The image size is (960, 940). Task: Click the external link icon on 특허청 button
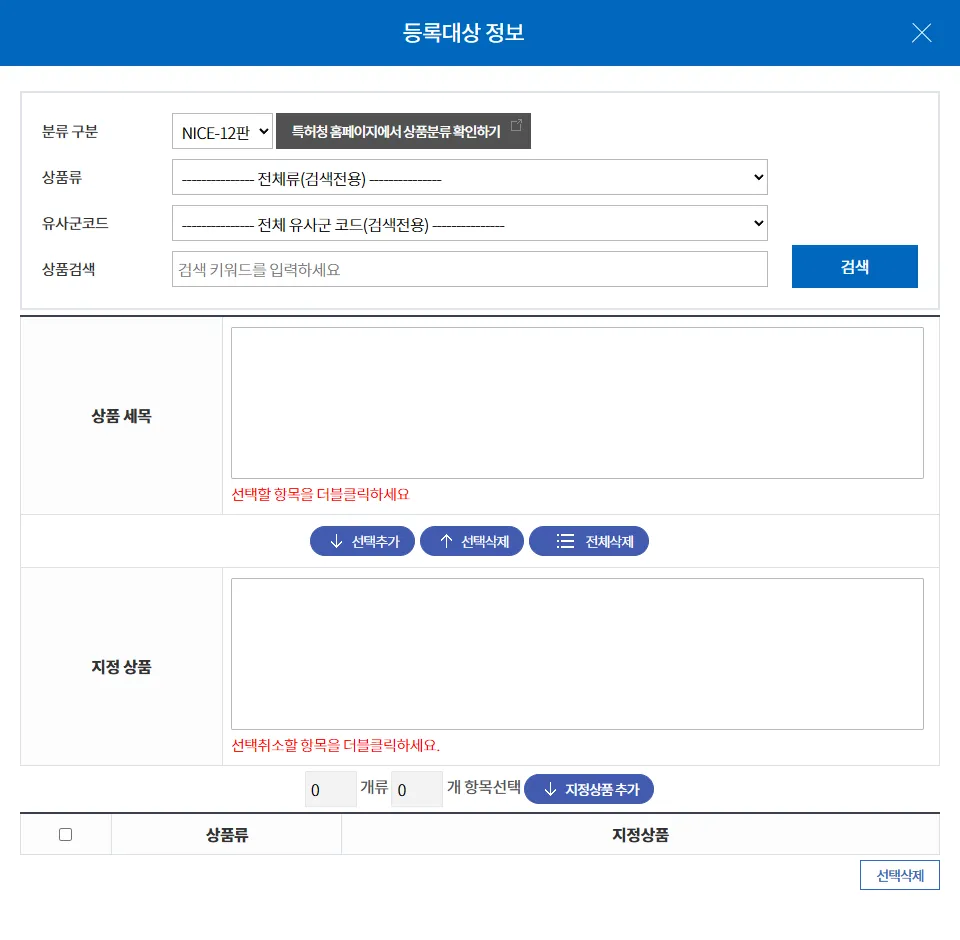coord(516,125)
